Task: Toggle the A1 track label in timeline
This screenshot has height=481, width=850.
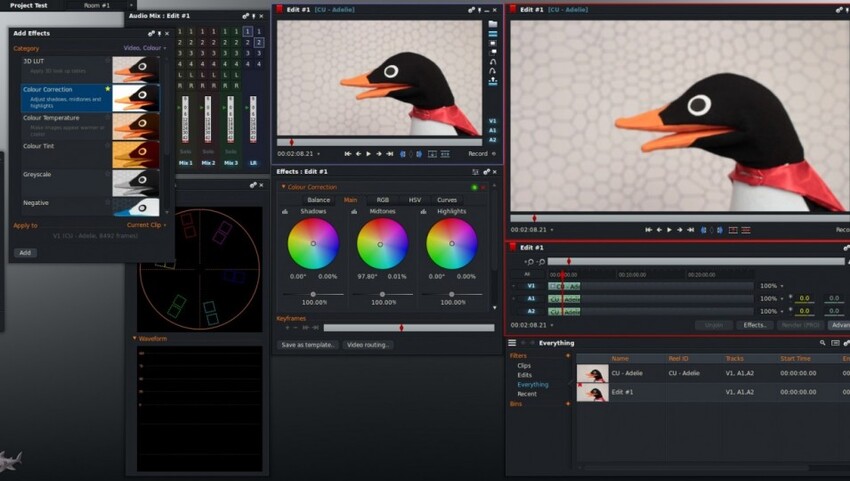Action: tap(531, 298)
